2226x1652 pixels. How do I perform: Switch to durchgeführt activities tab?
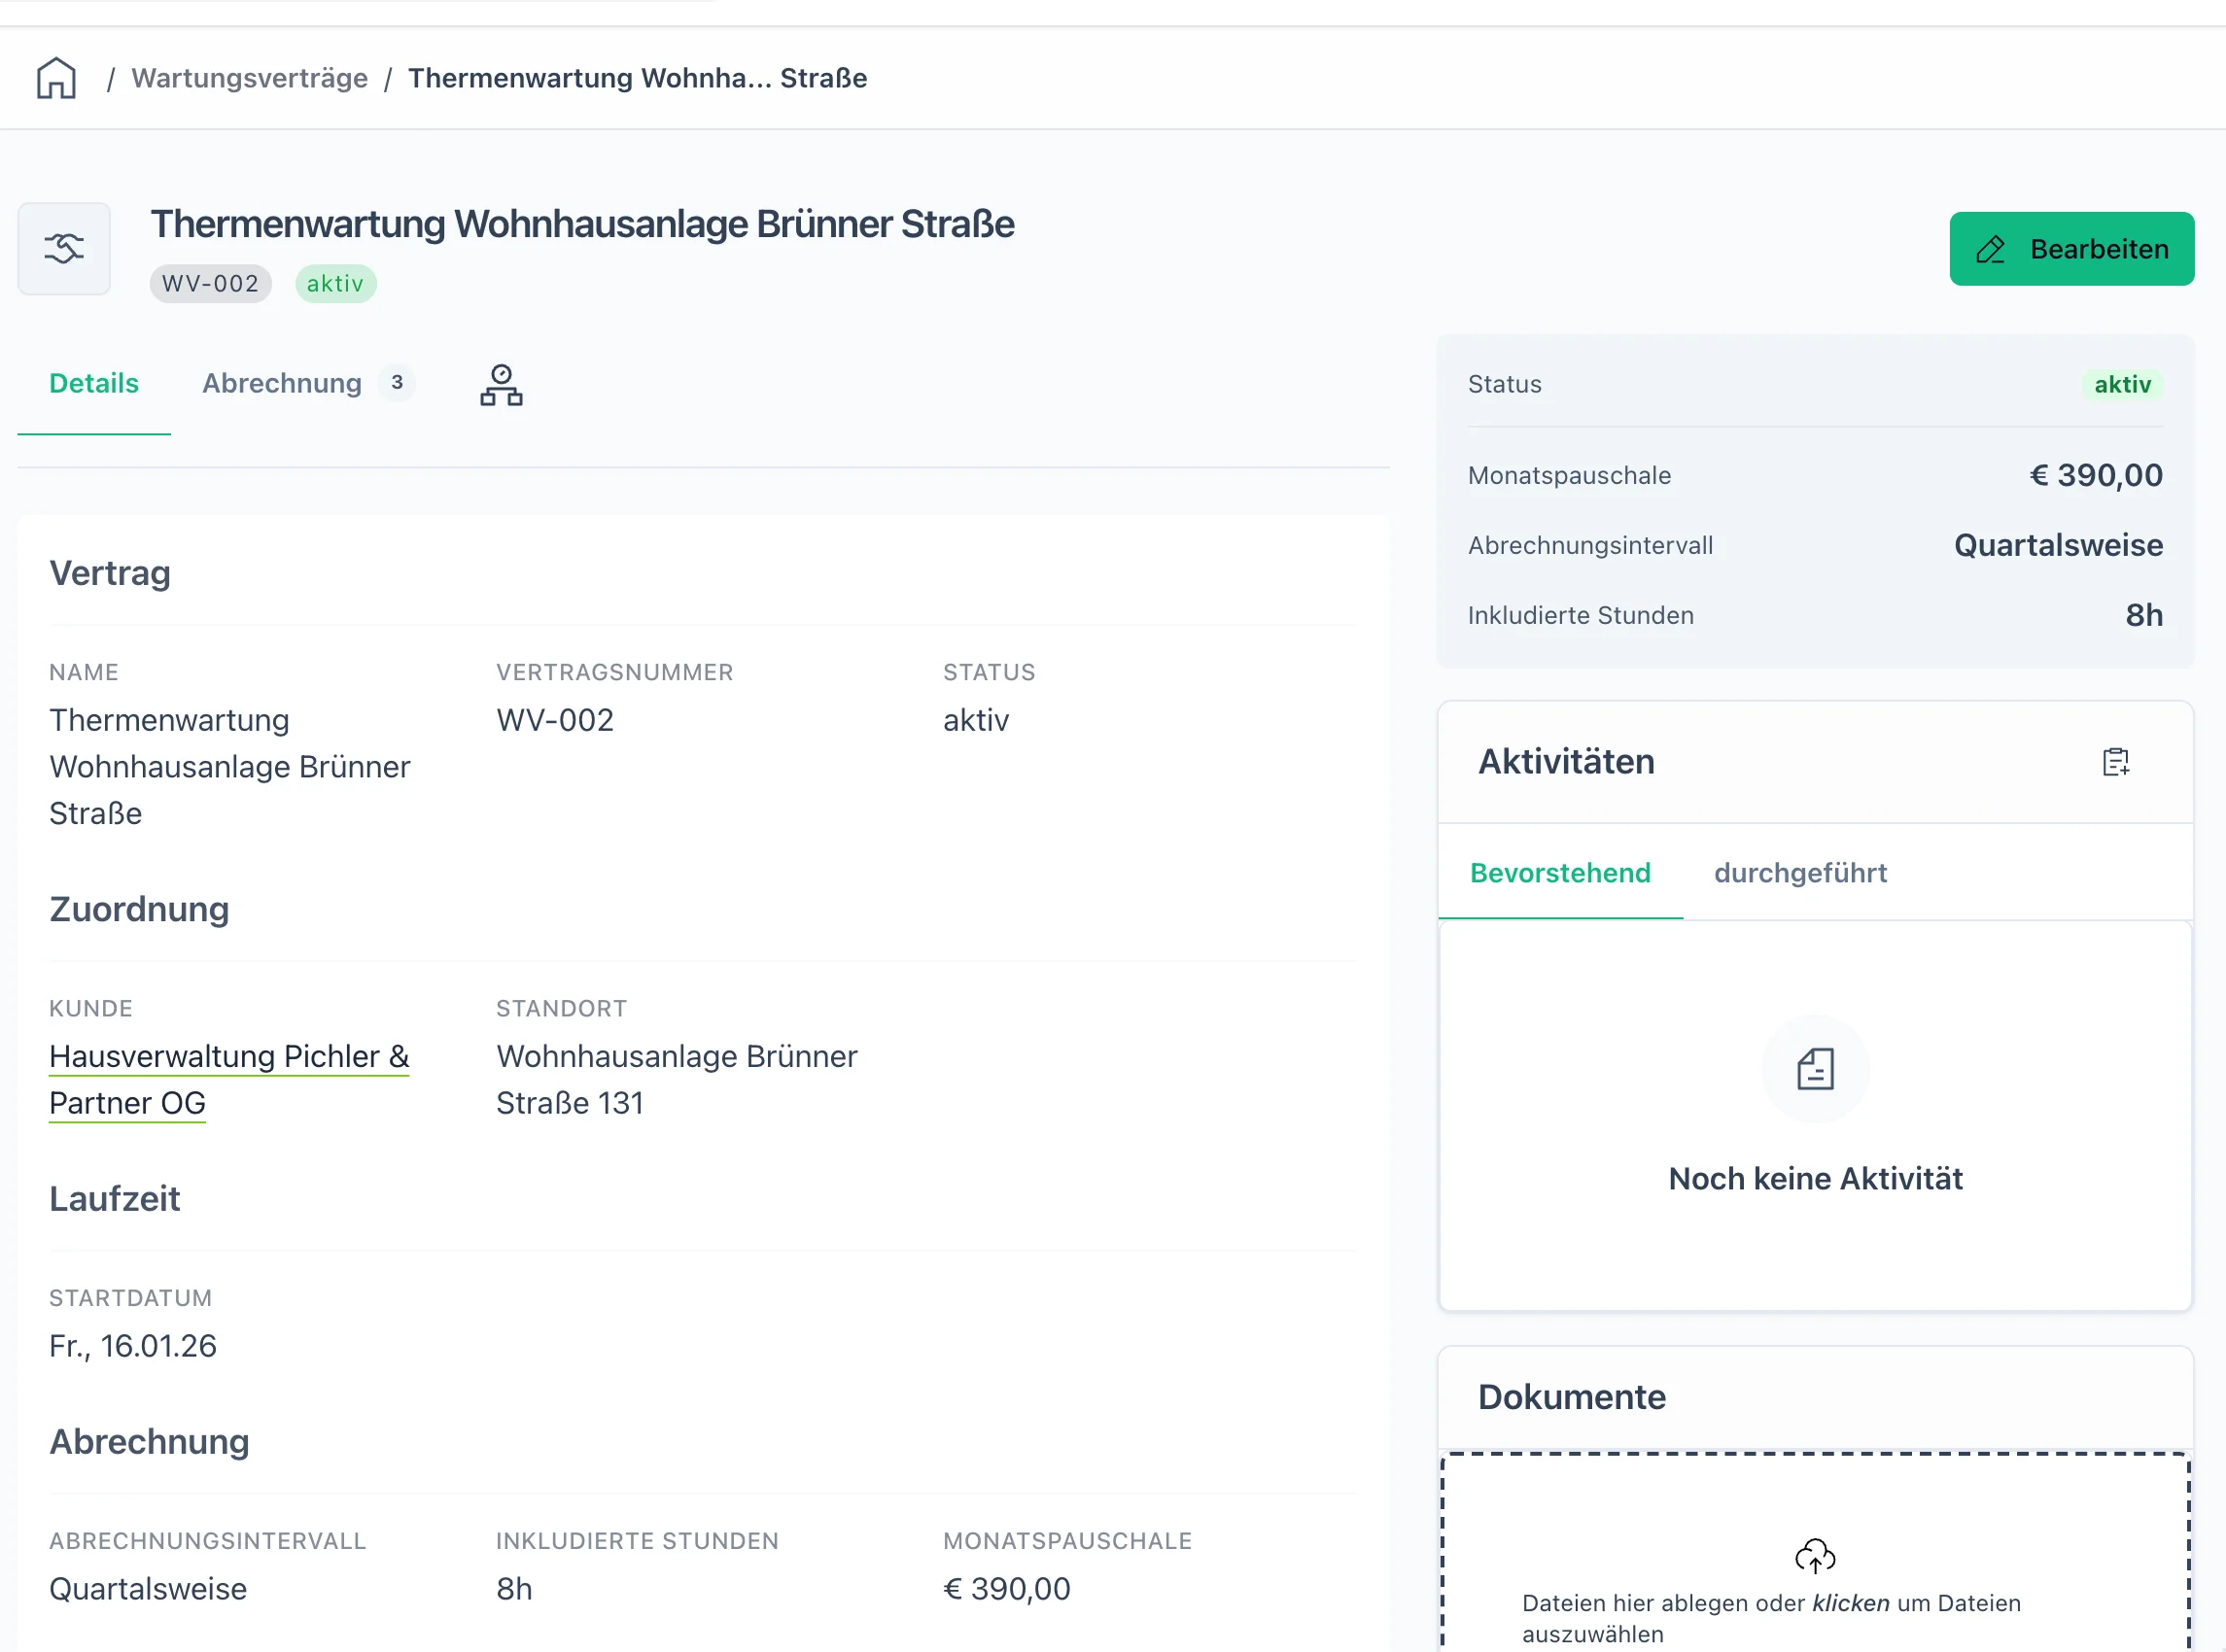[1800, 873]
